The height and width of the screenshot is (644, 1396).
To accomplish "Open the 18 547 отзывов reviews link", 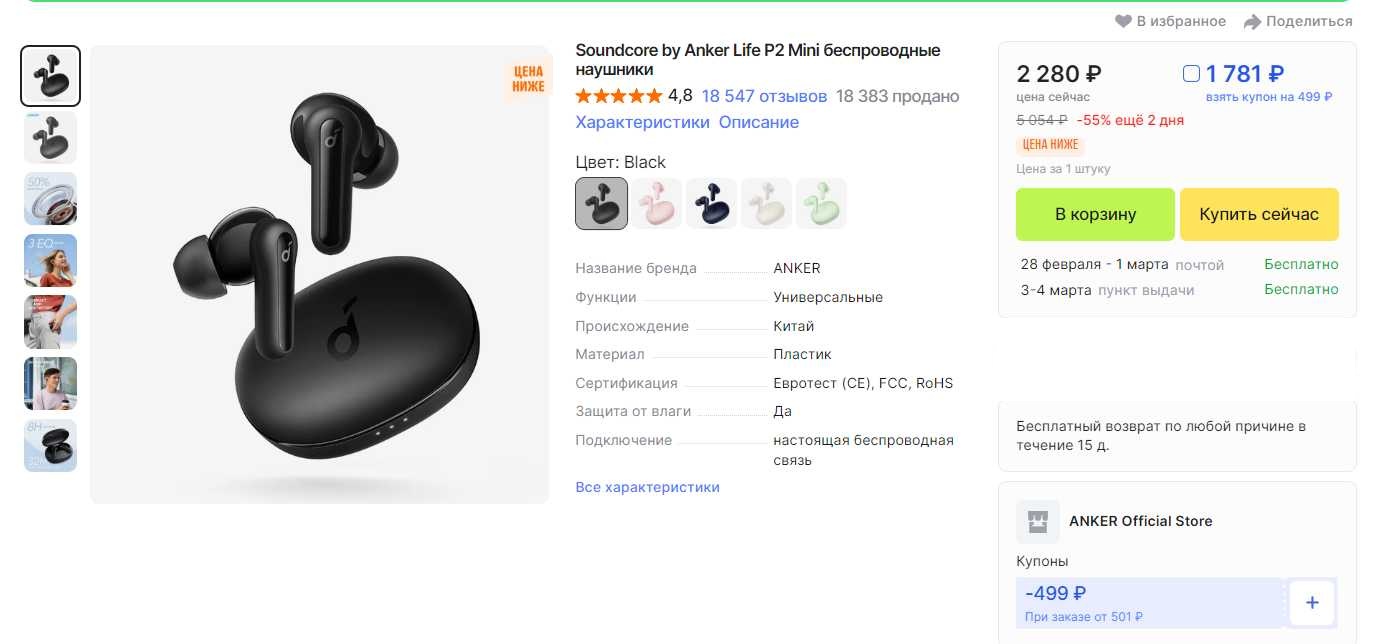I will tap(764, 96).
